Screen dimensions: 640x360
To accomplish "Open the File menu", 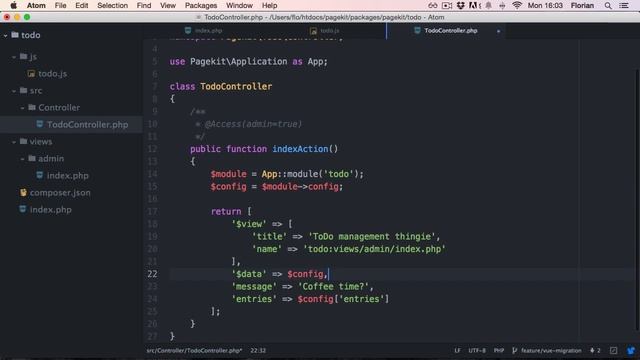I will [60, 5].
